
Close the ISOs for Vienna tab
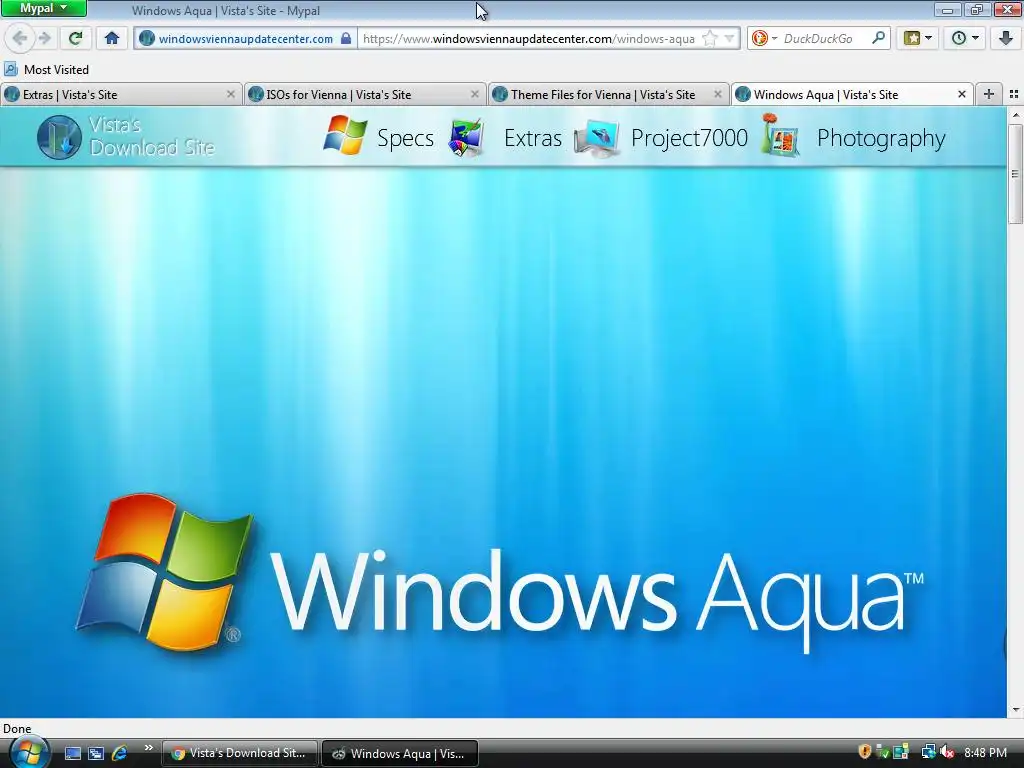point(475,95)
